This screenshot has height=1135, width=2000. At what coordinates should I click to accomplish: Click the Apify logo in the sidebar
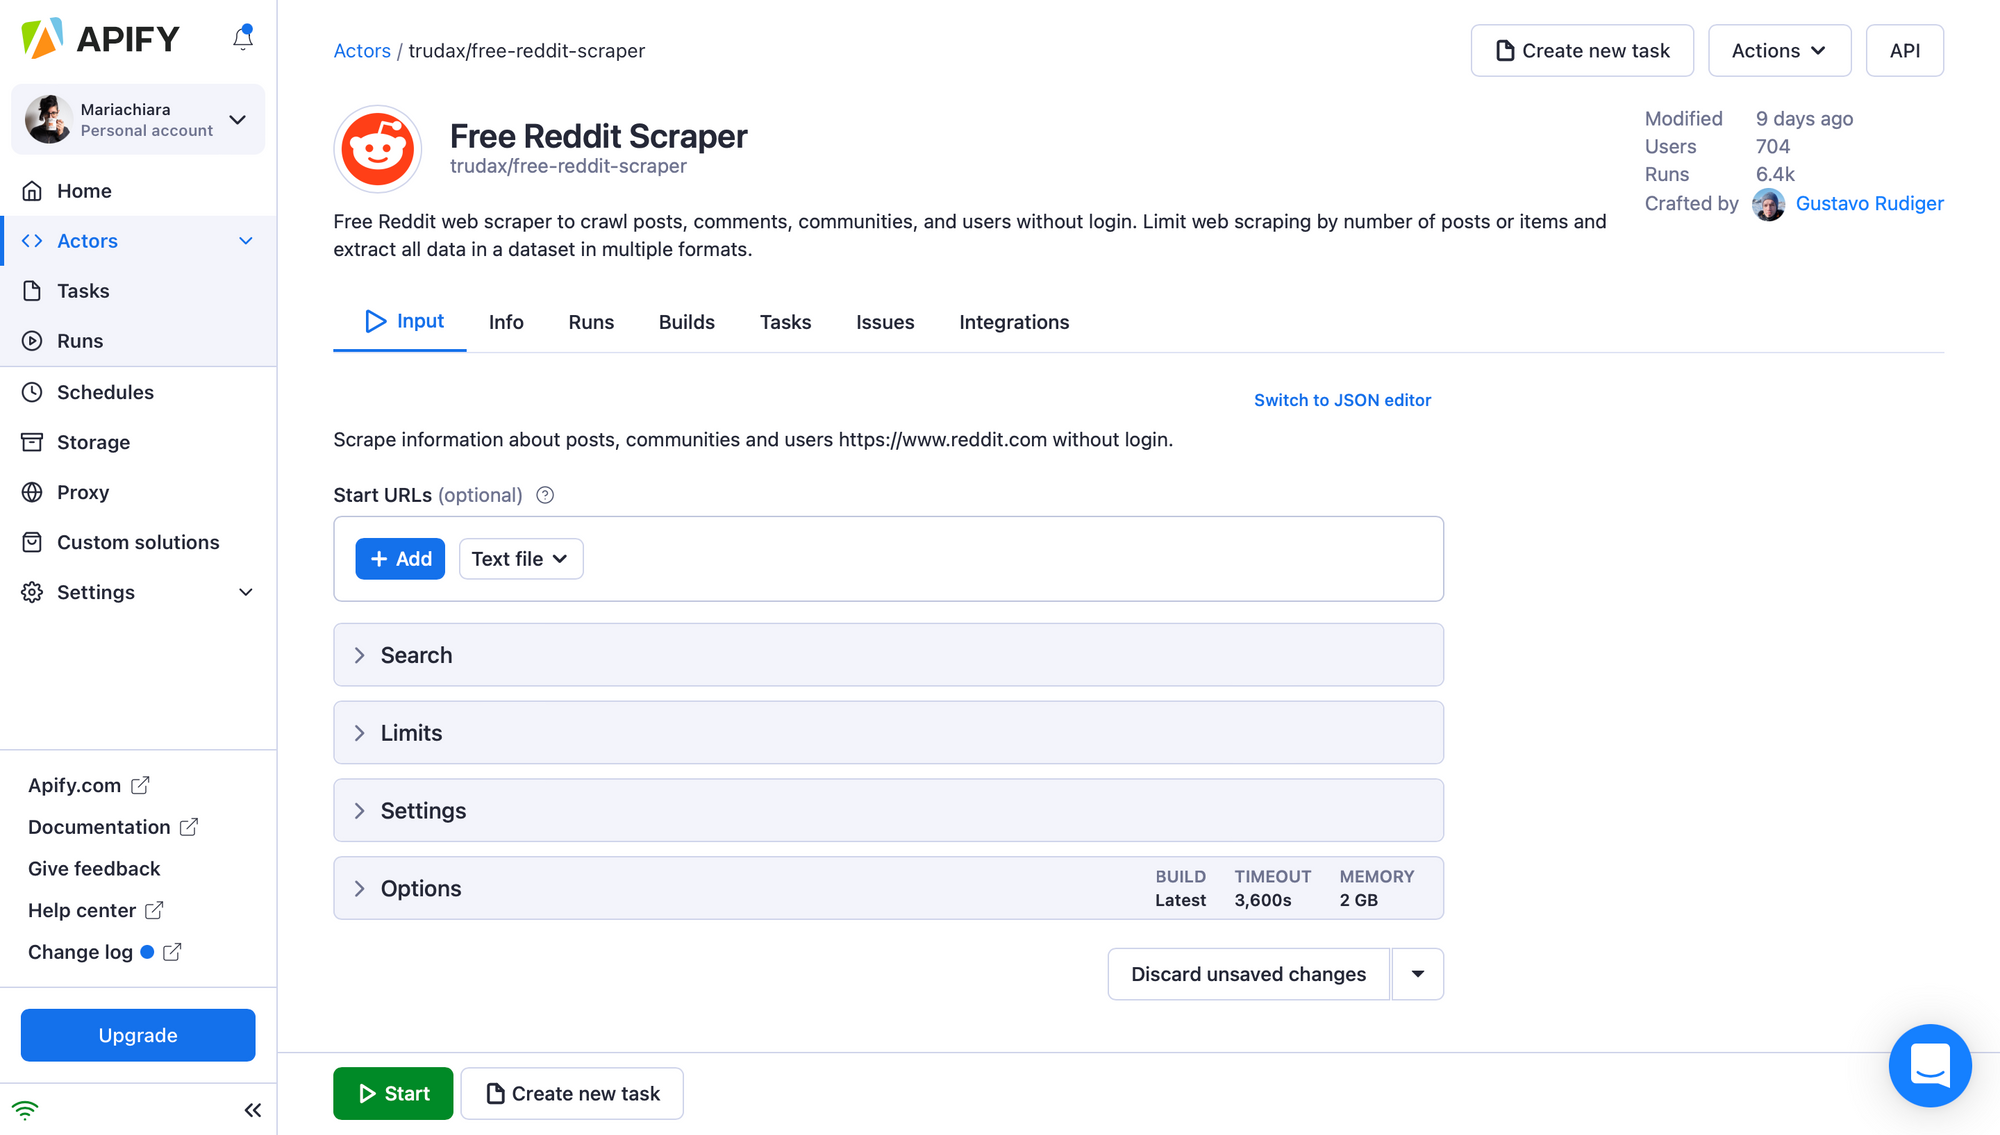tap(100, 39)
